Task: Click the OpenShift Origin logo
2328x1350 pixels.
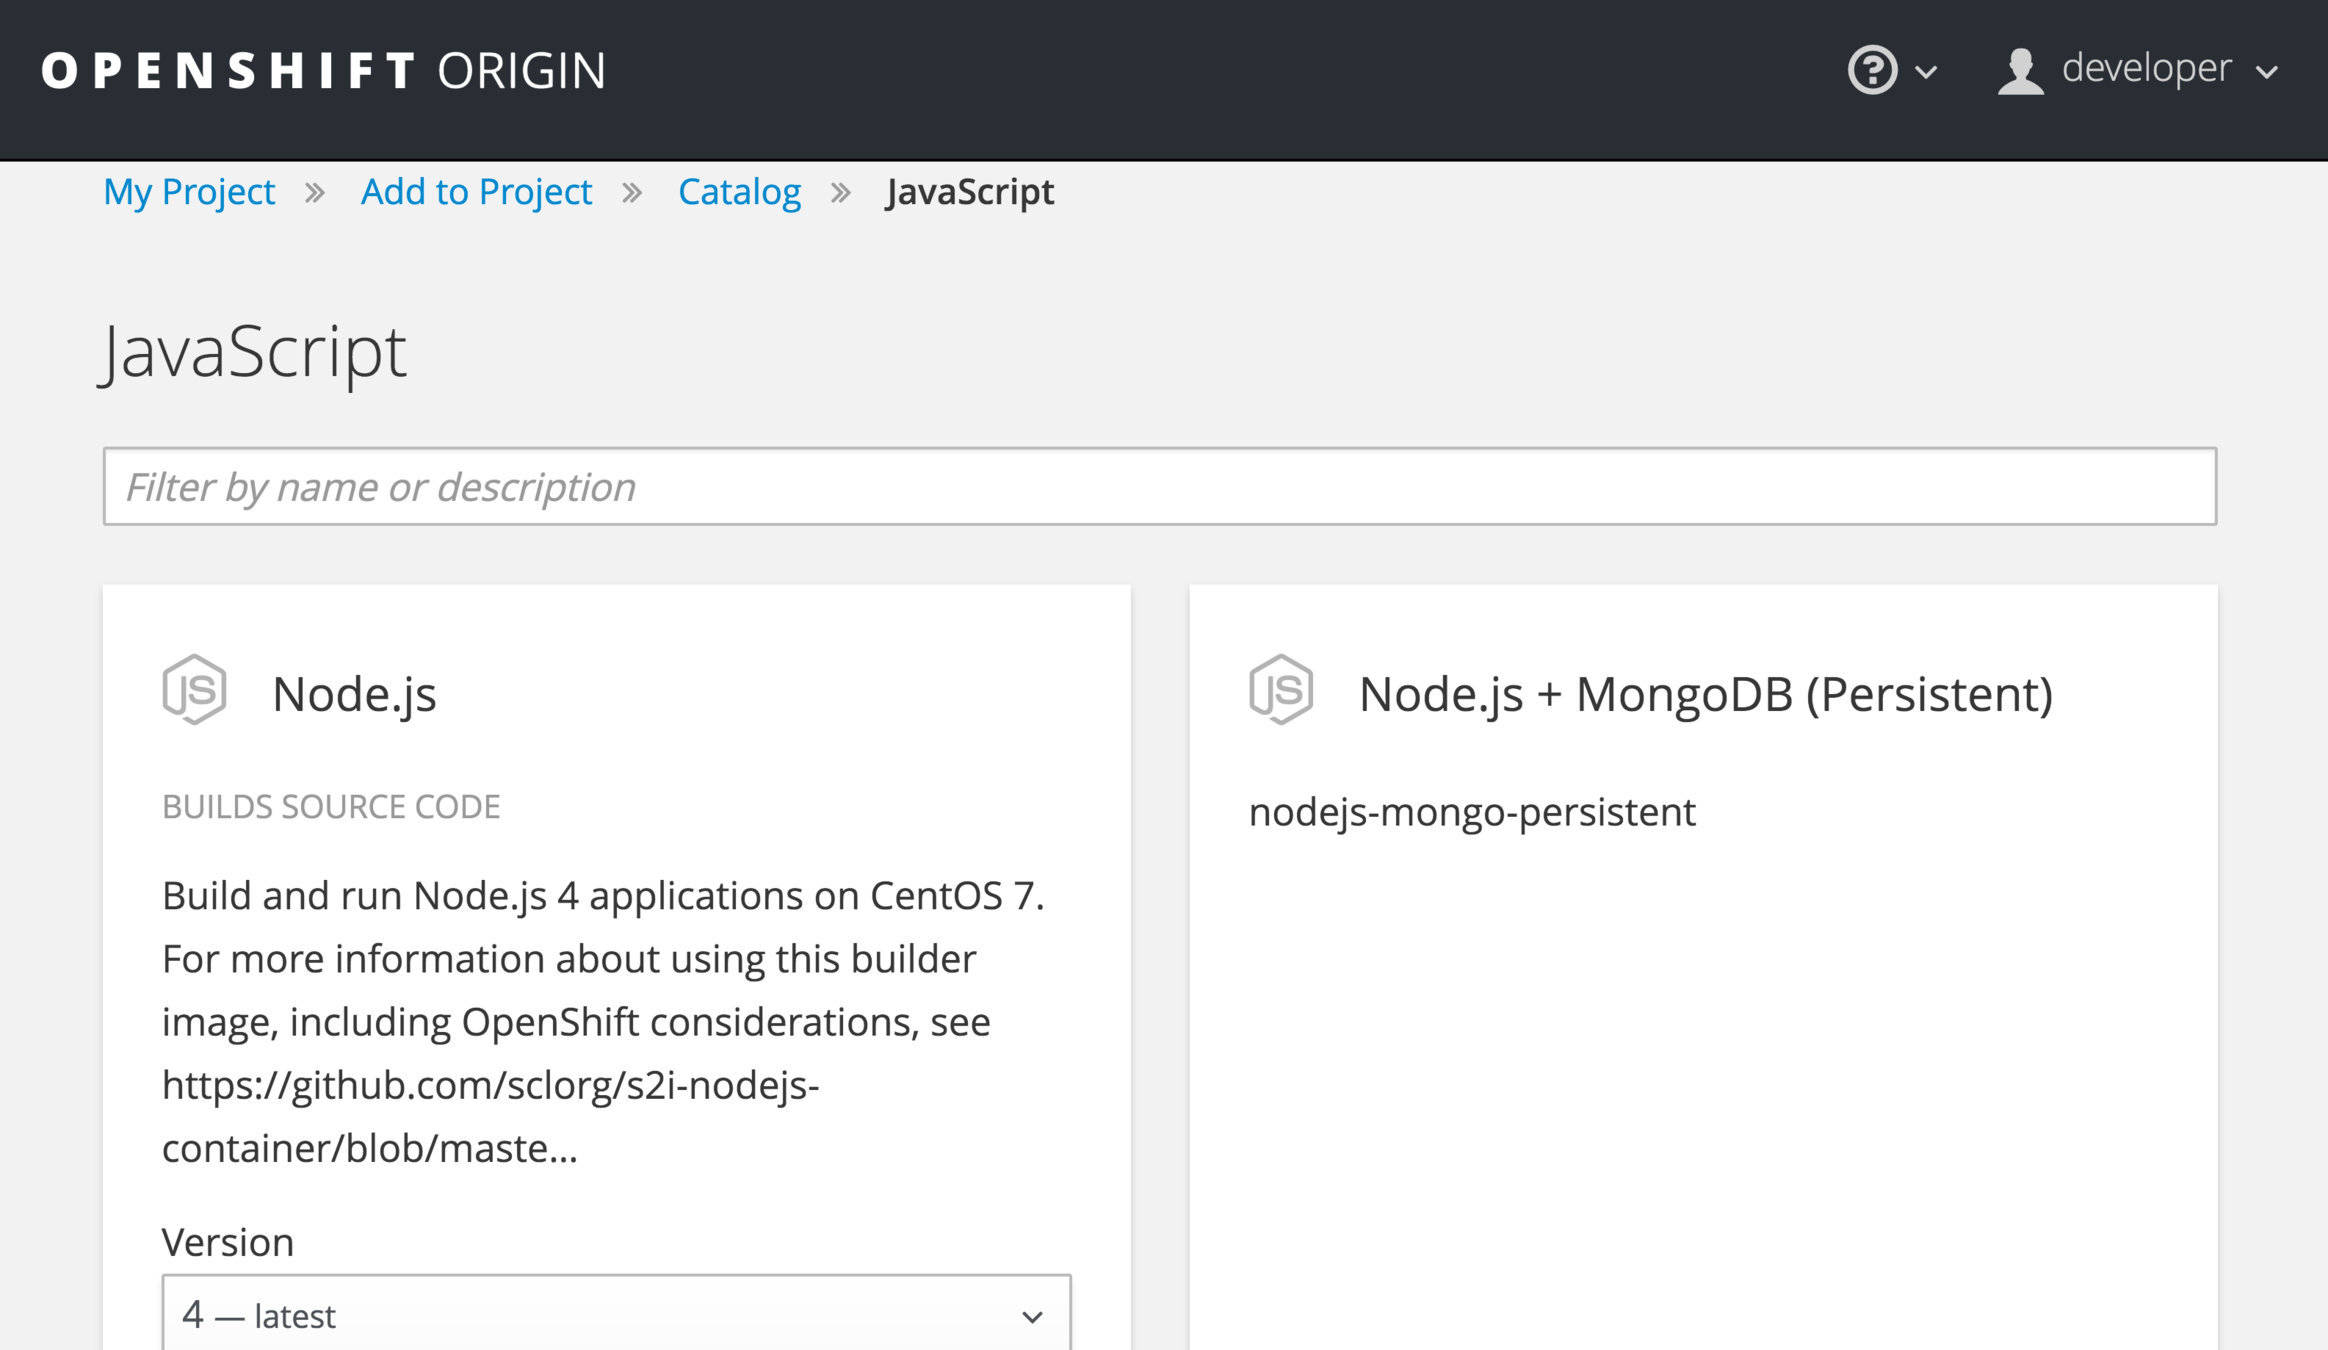Action: coord(324,71)
